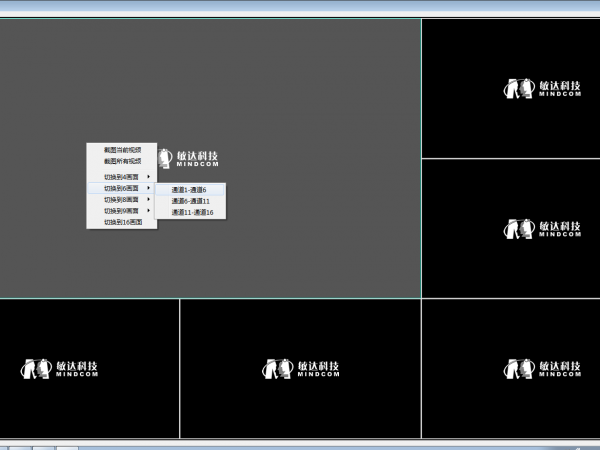Choose 截图所有视频 from the context menu
The height and width of the screenshot is (450, 600).
[x=122, y=161]
